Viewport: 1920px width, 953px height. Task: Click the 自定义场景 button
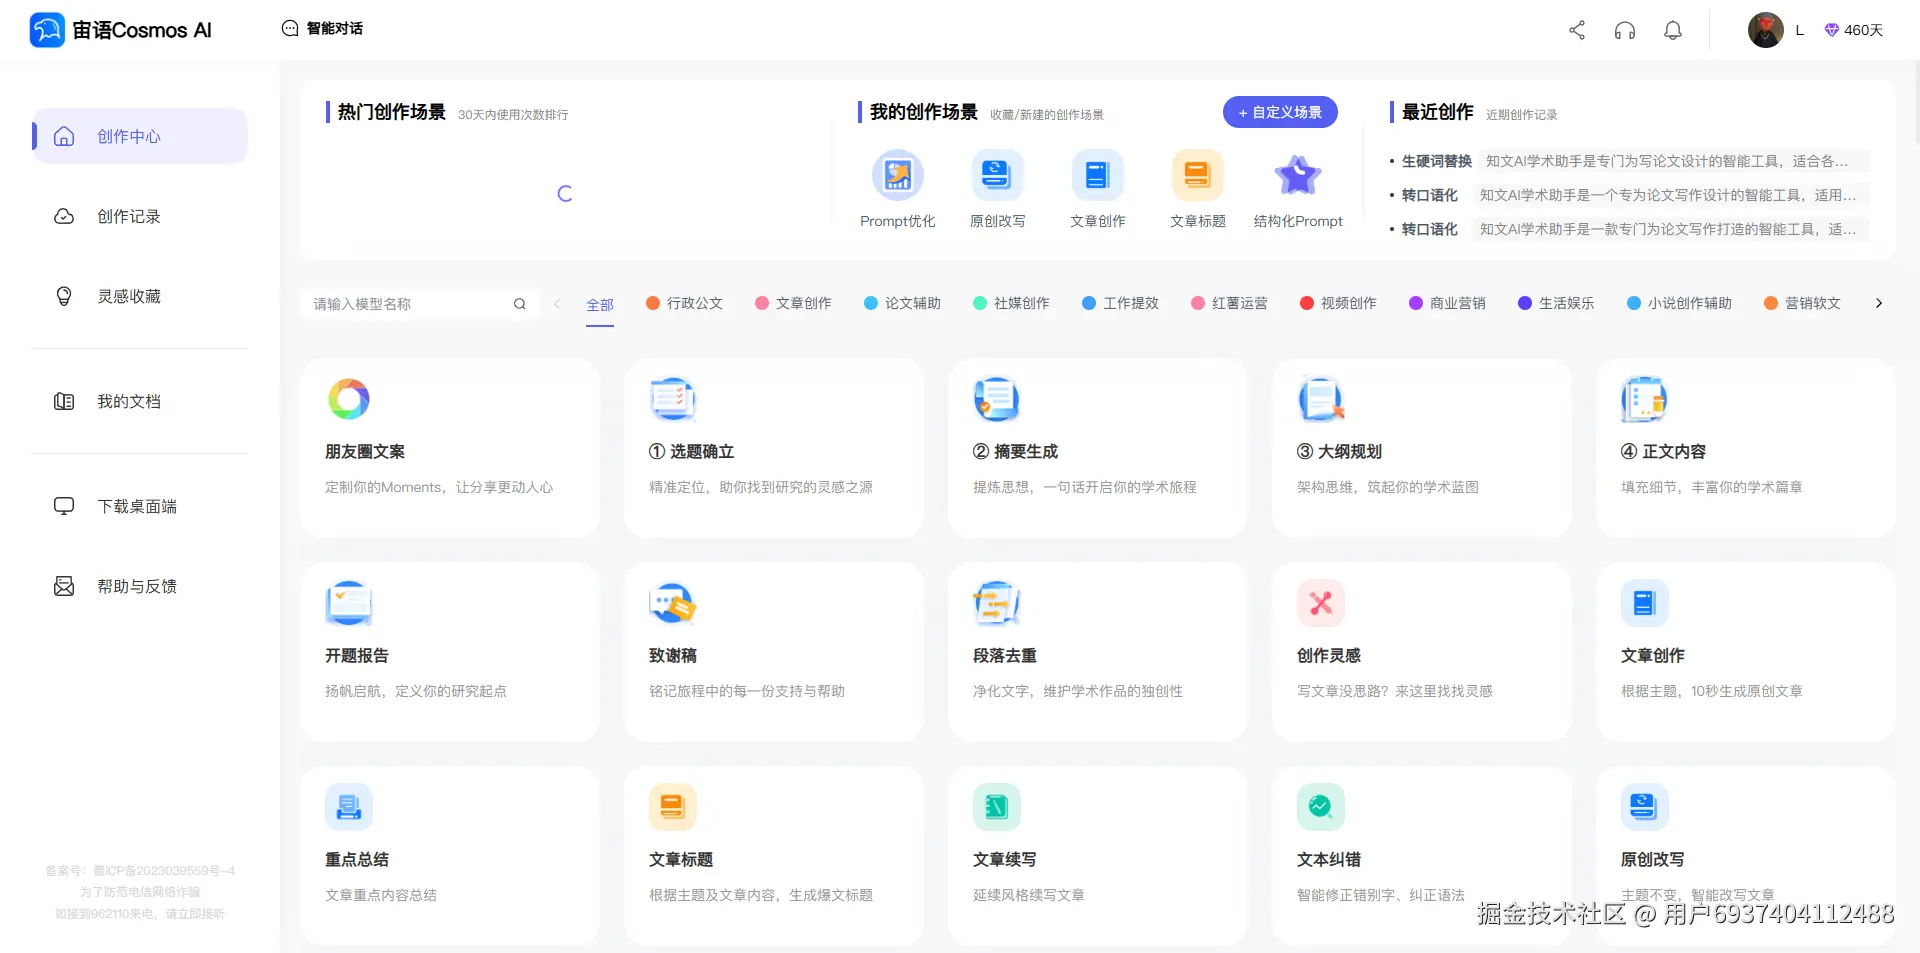pyautogui.click(x=1280, y=112)
